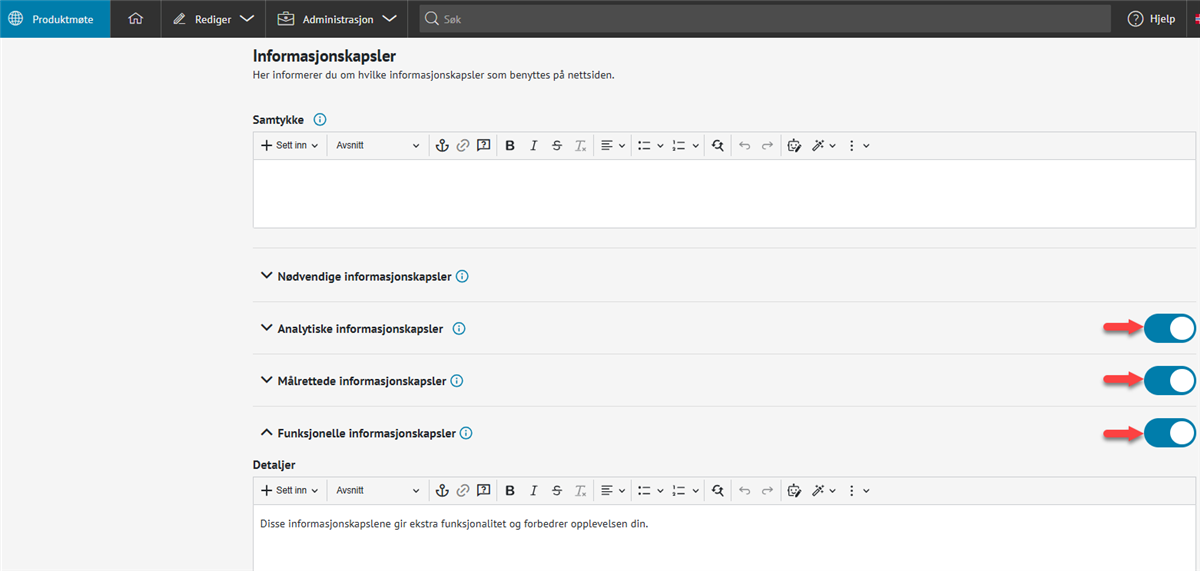This screenshot has height=571, width=1200.
Task: Expand the Nødvendige informasjonskapsler section
Action: tap(266, 276)
